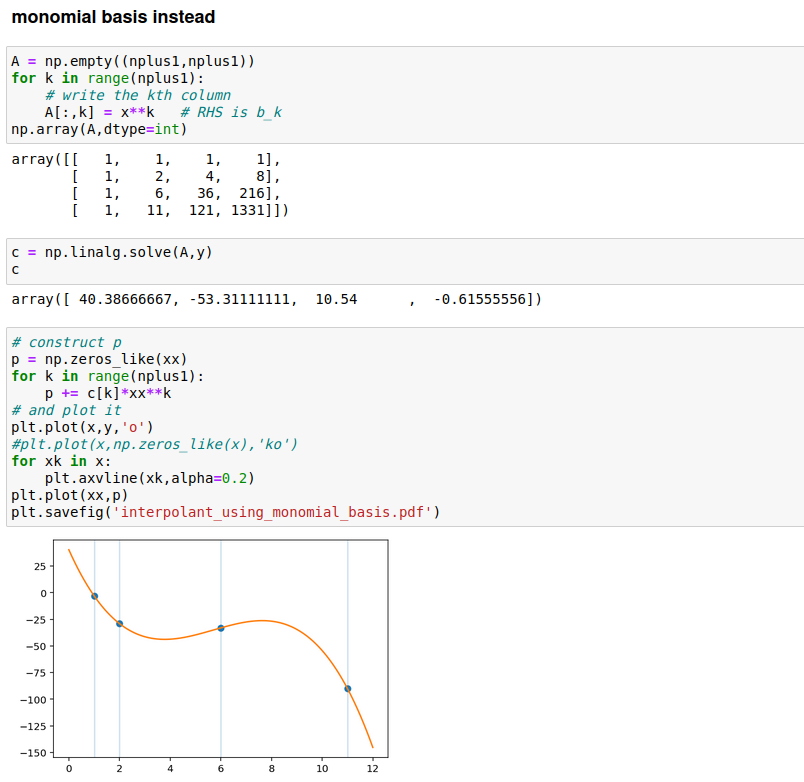Image resolution: width=804 pixels, height=782 pixels.
Task: Click the data point at x=1 on plot
Action: click(x=94, y=596)
